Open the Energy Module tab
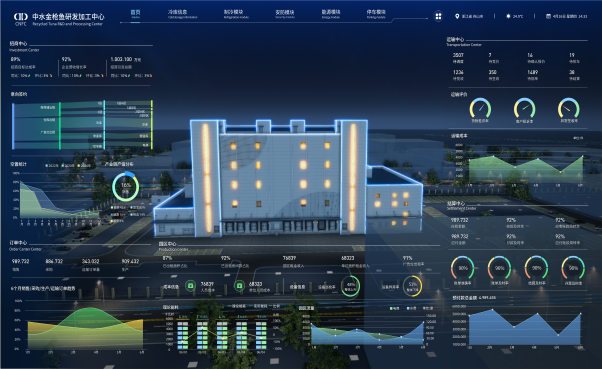This screenshot has width=602, height=369. (331, 14)
